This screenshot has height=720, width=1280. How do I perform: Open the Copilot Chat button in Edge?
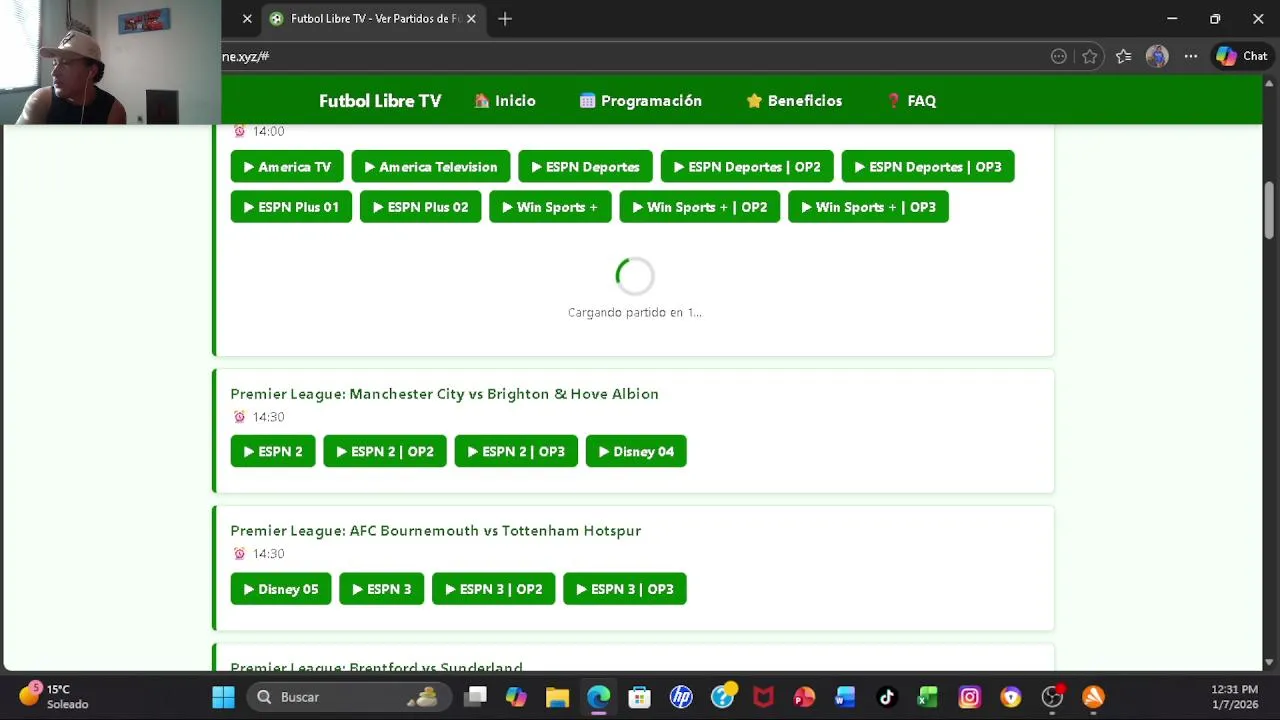[x=1242, y=57]
